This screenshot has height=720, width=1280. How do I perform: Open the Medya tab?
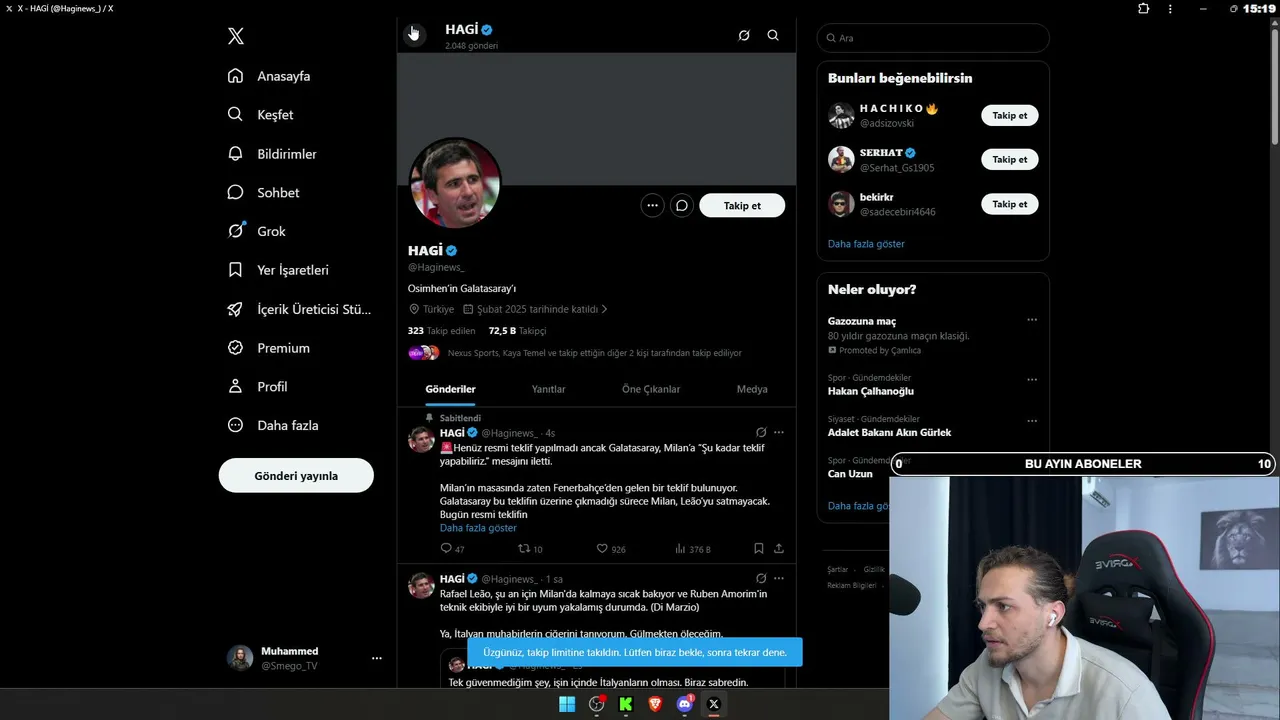pyautogui.click(x=752, y=389)
